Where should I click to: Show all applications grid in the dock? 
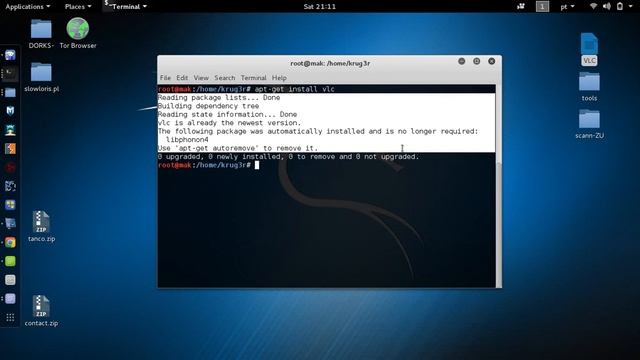10,318
